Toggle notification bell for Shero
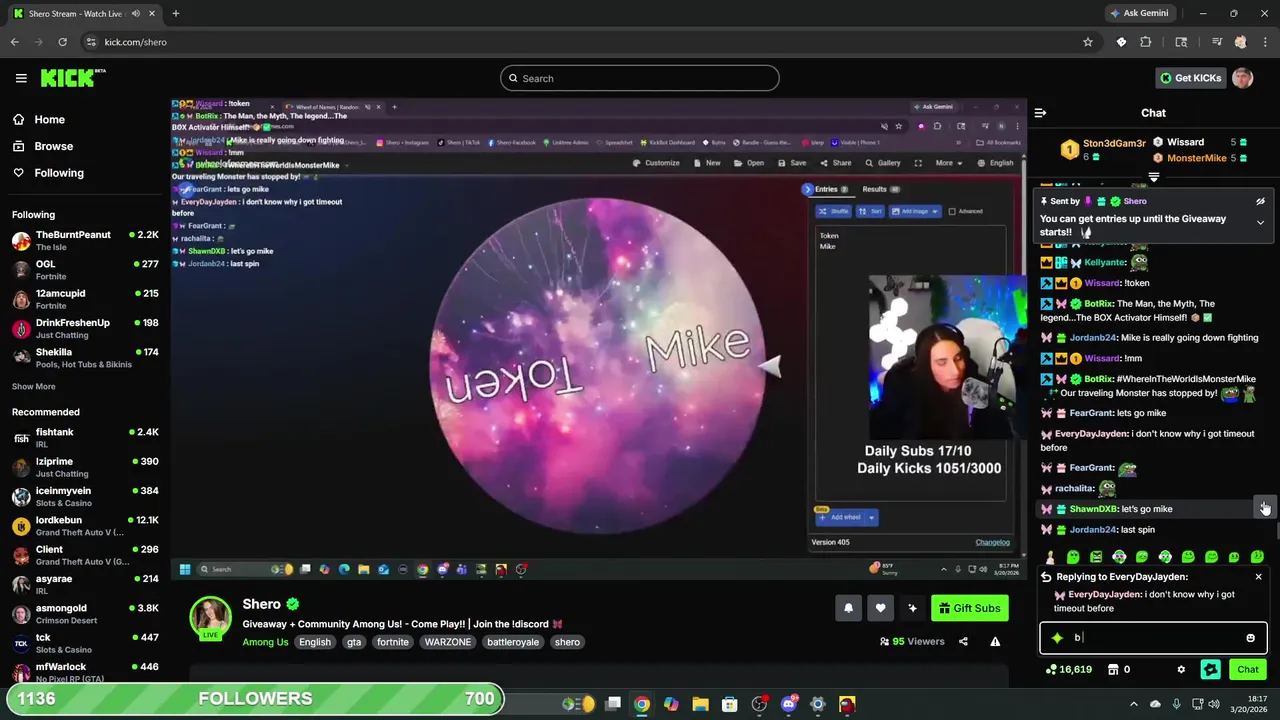The image size is (1280, 720). coord(848,608)
